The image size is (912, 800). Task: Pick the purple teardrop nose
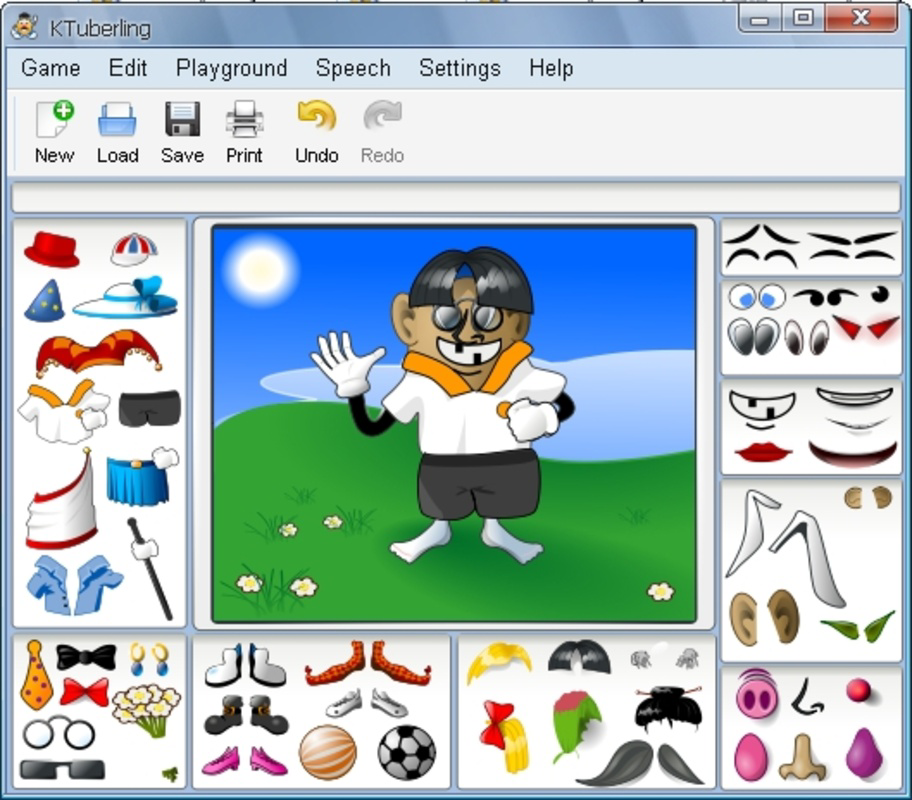864,753
